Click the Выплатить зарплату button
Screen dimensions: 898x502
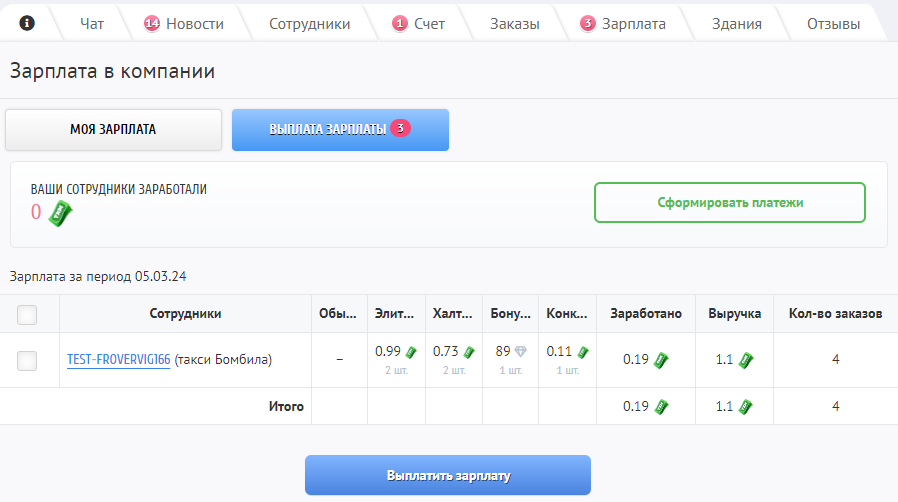[448, 475]
